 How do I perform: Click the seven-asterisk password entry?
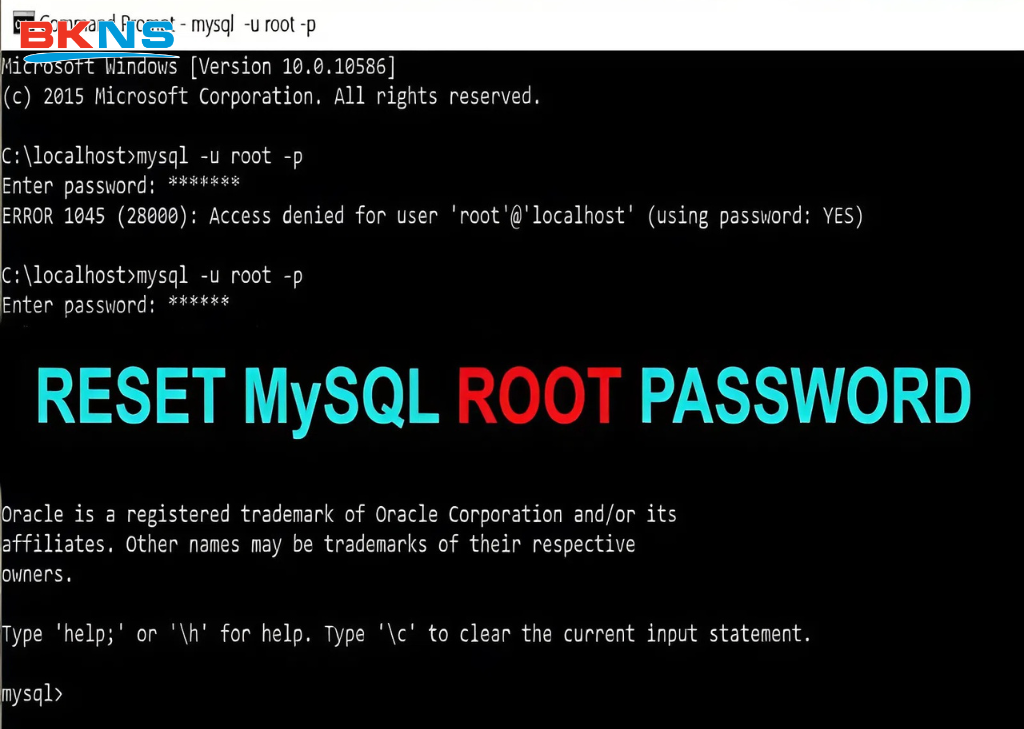click(x=204, y=183)
